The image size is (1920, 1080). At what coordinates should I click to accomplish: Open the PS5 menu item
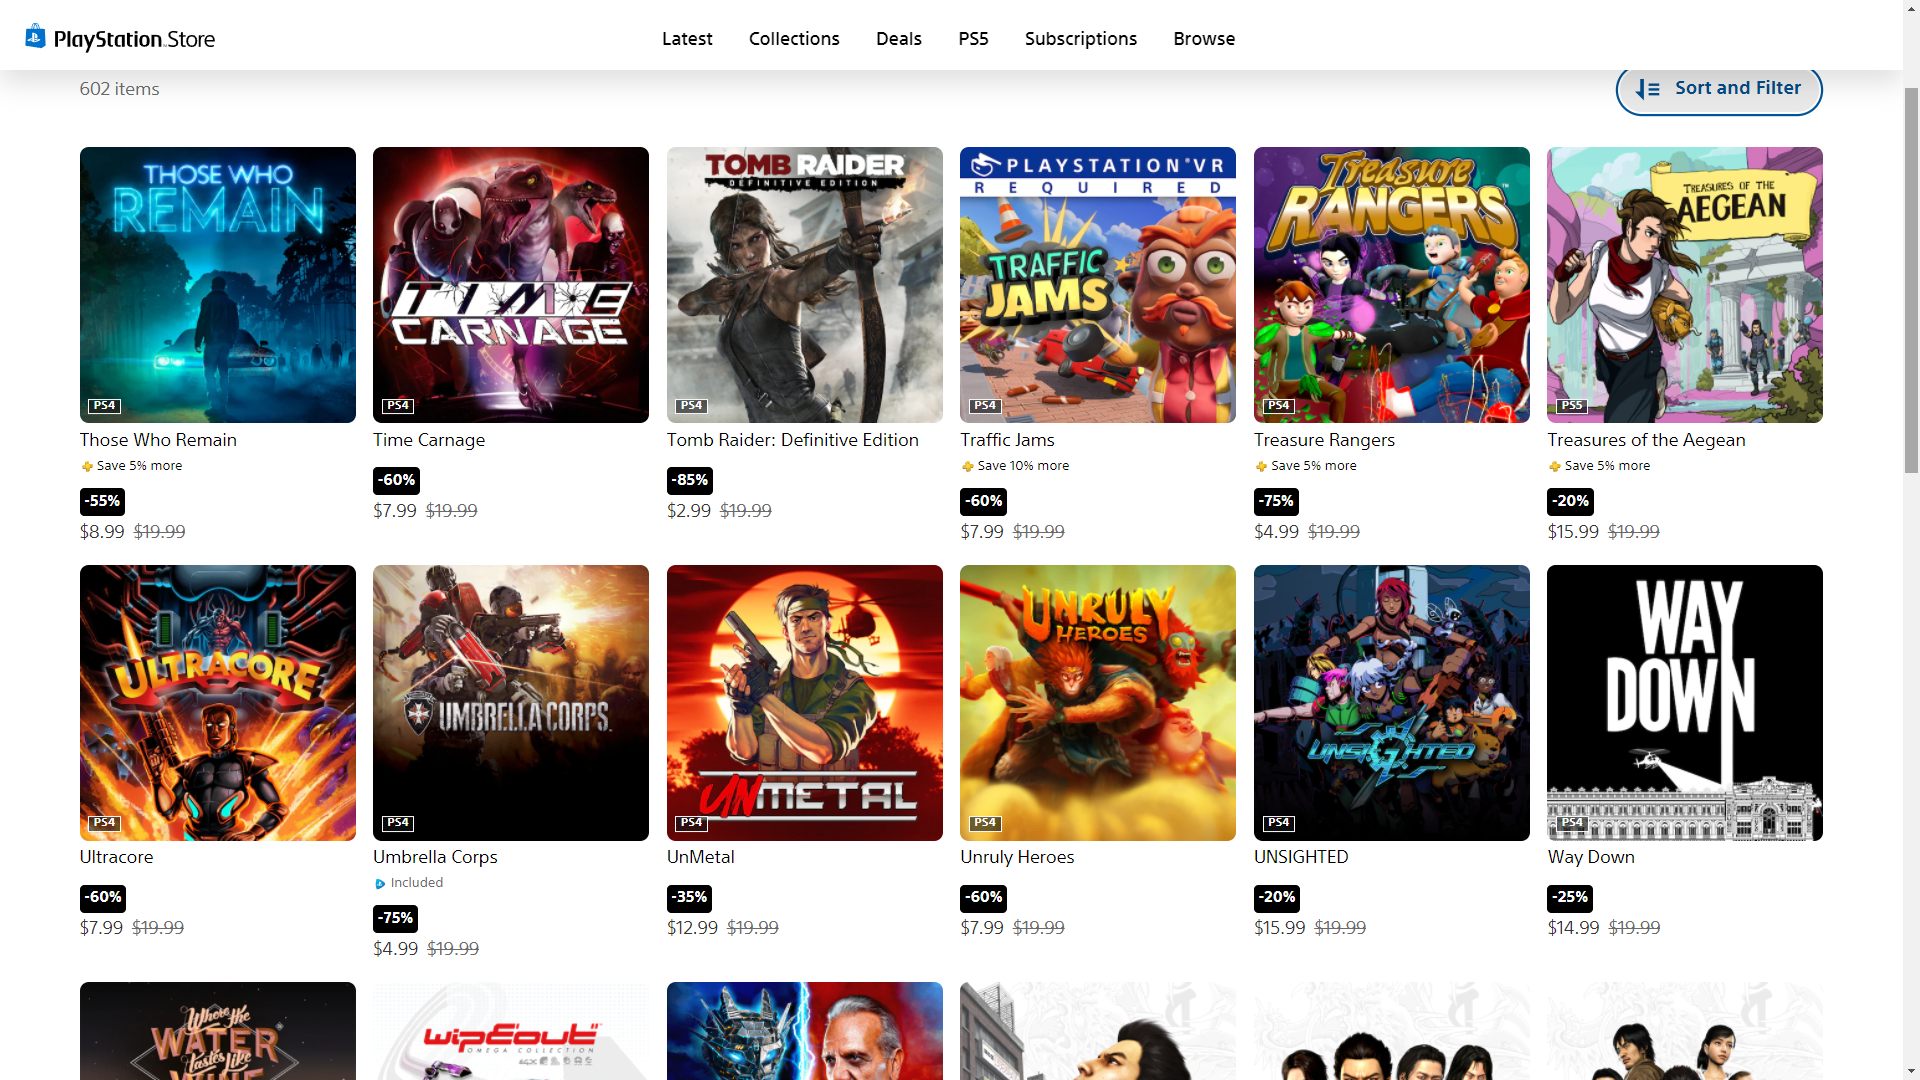(x=973, y=39)
